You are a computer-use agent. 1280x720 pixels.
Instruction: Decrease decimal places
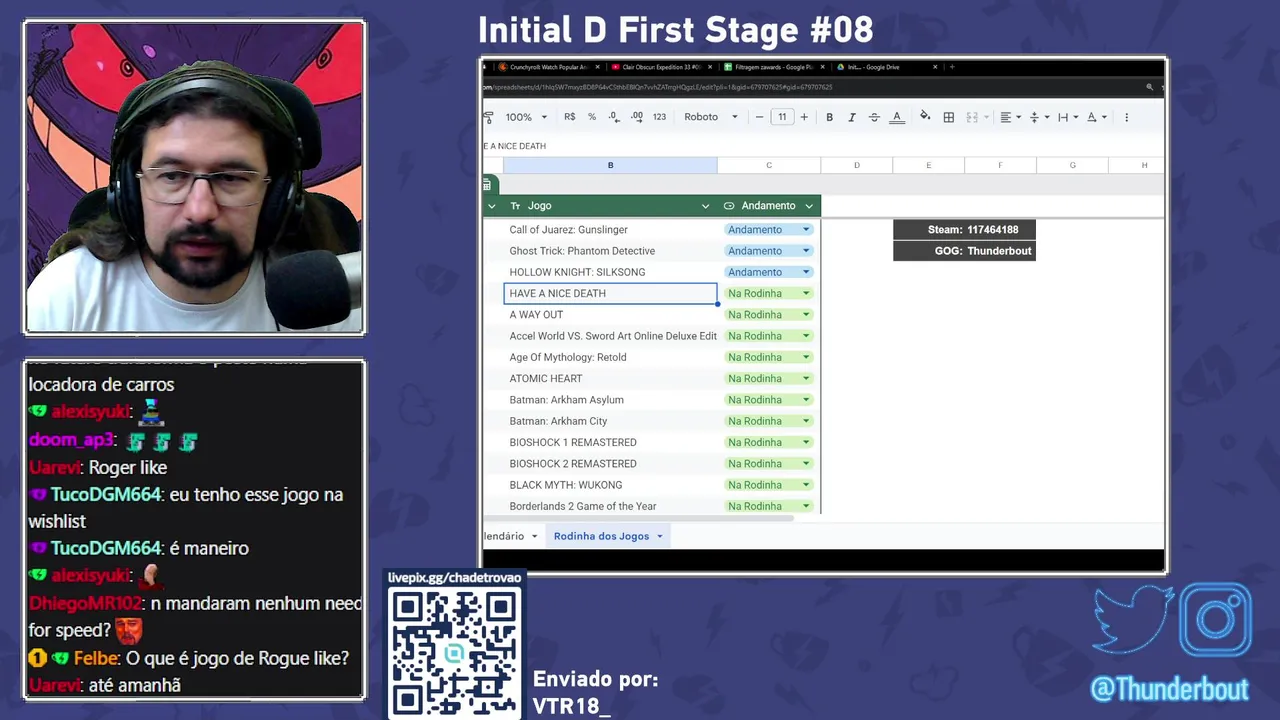[614, 117]
